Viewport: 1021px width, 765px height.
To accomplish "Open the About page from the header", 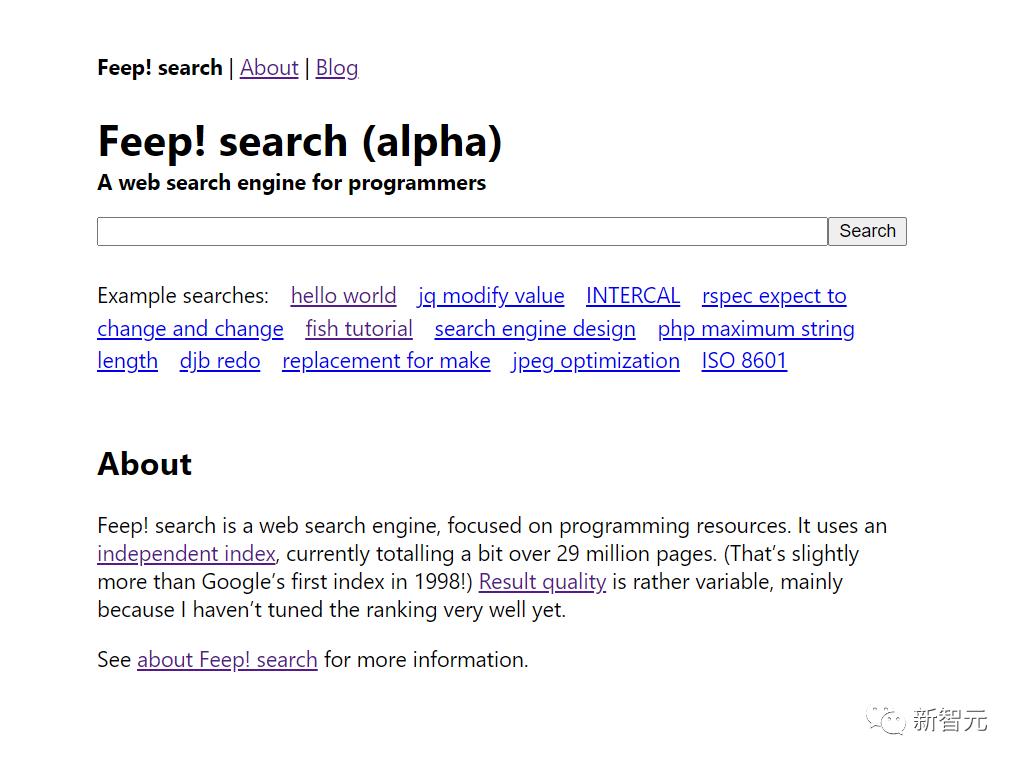I will [x=269, y=67].
